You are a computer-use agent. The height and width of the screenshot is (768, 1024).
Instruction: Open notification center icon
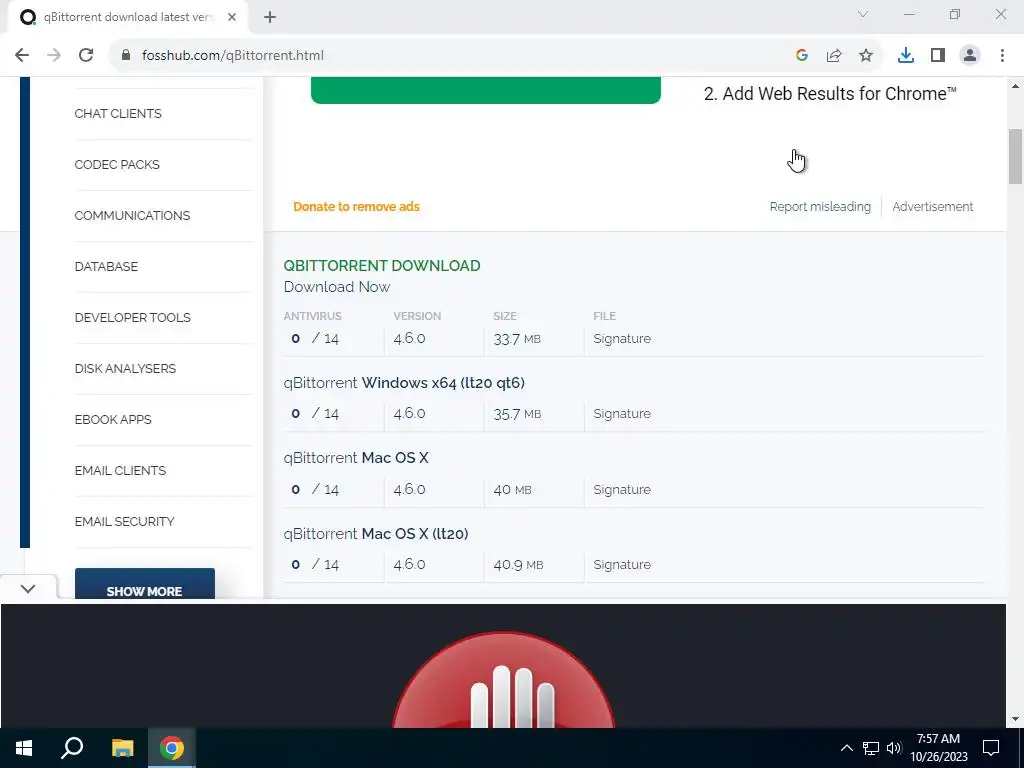991,748
